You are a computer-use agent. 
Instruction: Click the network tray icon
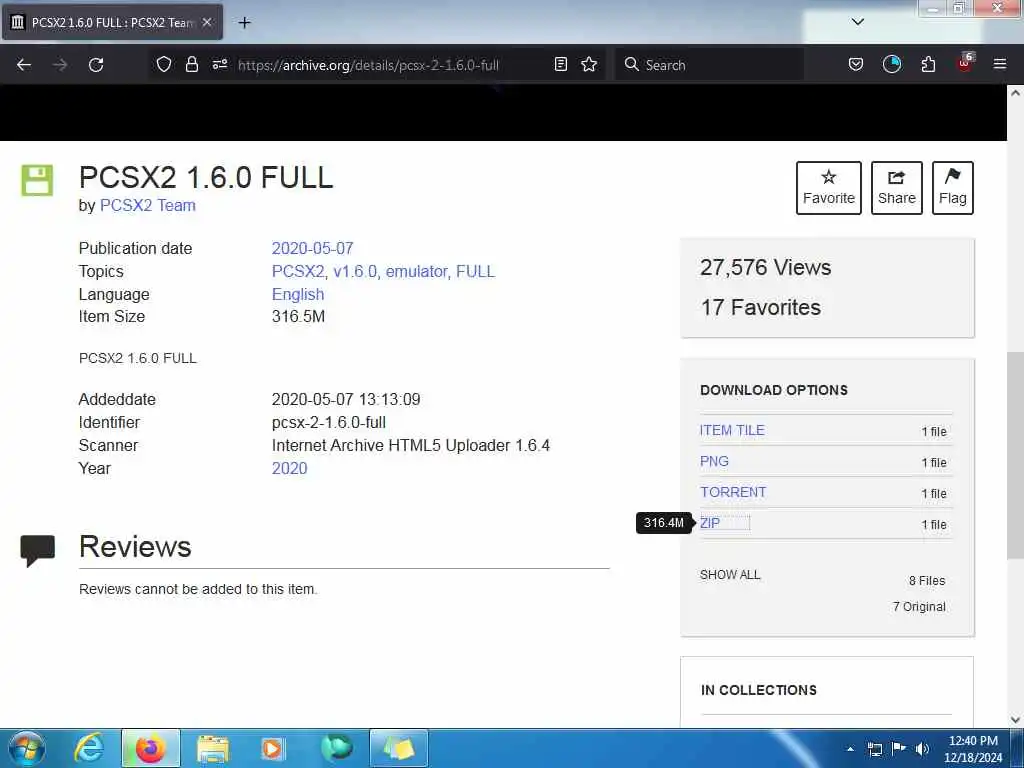pyautogui.click(x=874, y=749)
